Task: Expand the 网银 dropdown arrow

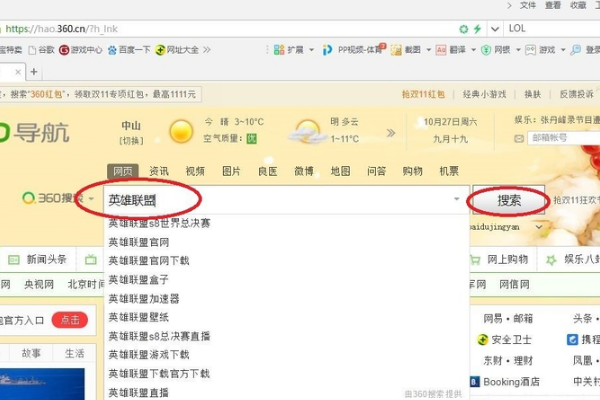Action: point(518,50)
